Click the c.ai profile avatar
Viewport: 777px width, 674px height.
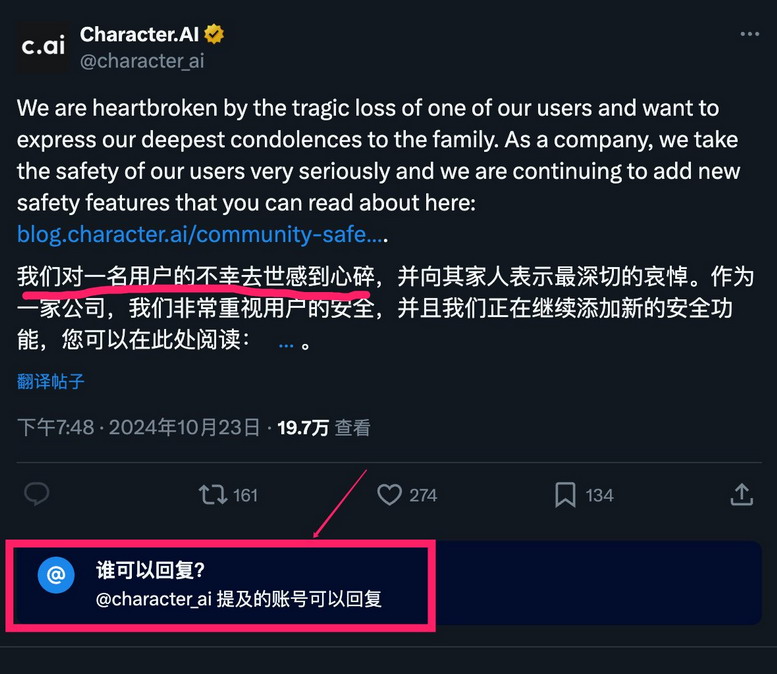pos(44,47)
